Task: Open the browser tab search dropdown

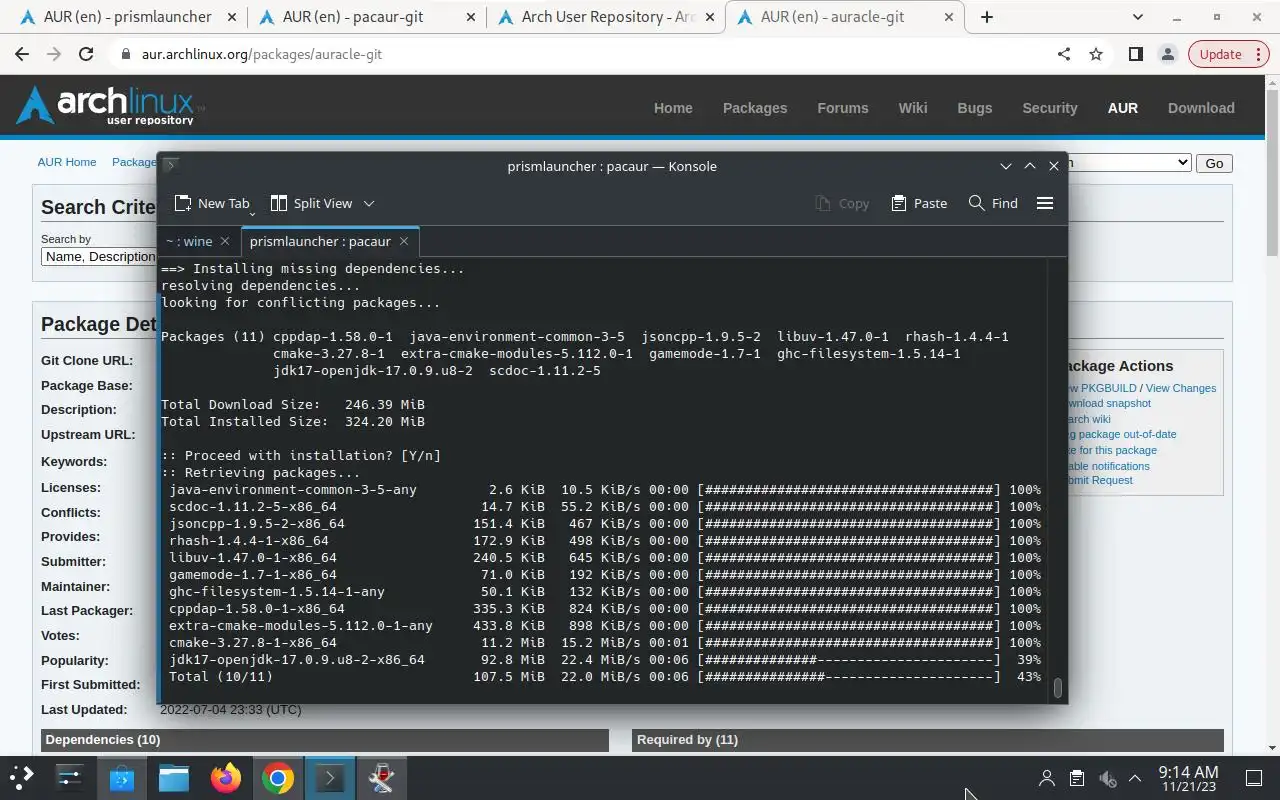Action: 1138,17
